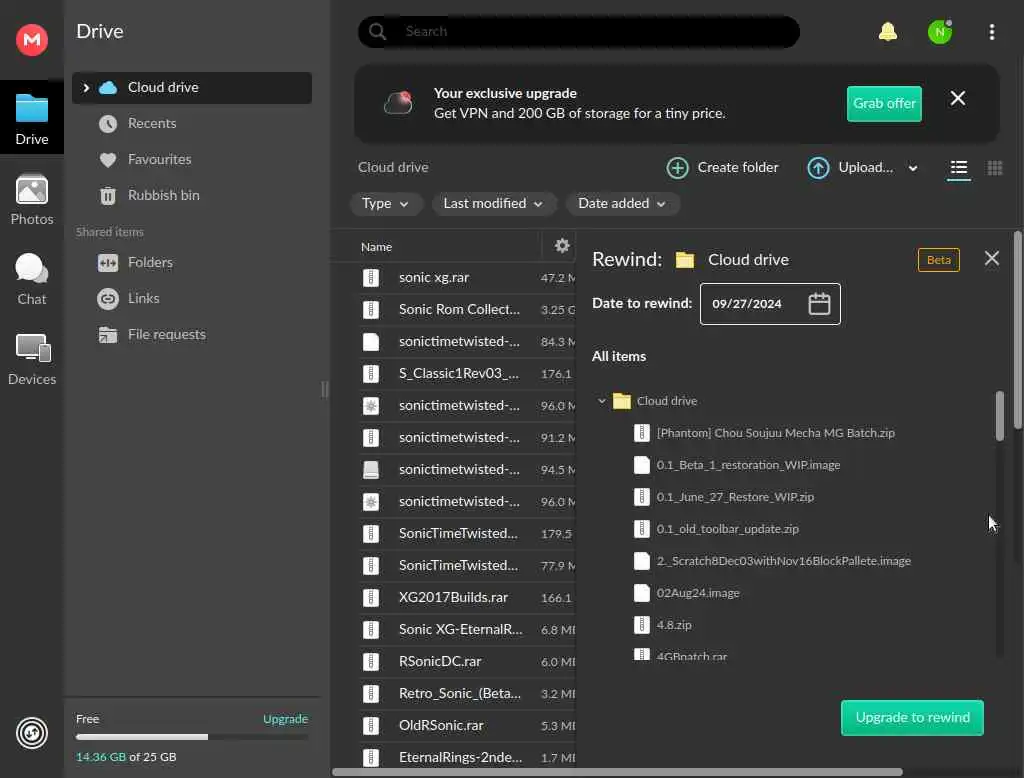
Task: Select Cloud drive folder in Rewind tree
Action: 654,401
